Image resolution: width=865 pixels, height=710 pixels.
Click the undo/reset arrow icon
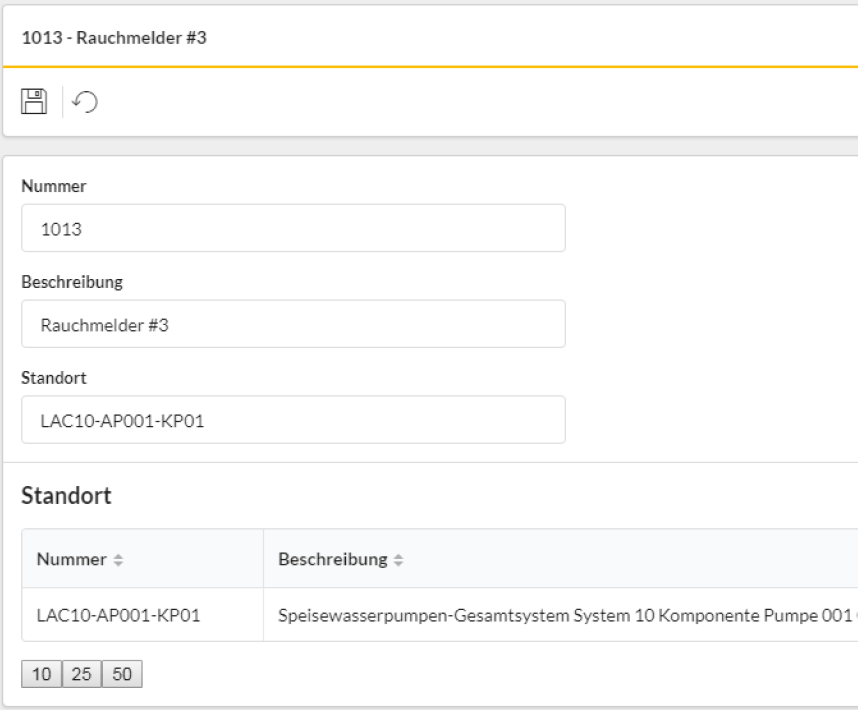tap(87, 101)
